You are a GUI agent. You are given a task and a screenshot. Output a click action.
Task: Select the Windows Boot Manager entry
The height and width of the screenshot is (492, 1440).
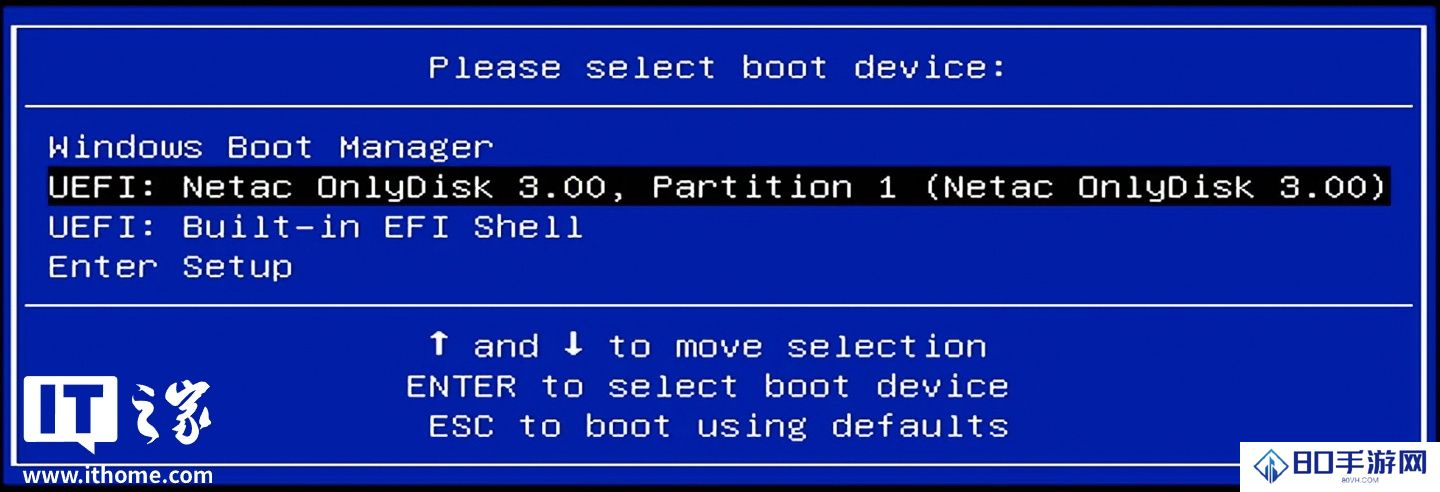[x=270, y=148]
